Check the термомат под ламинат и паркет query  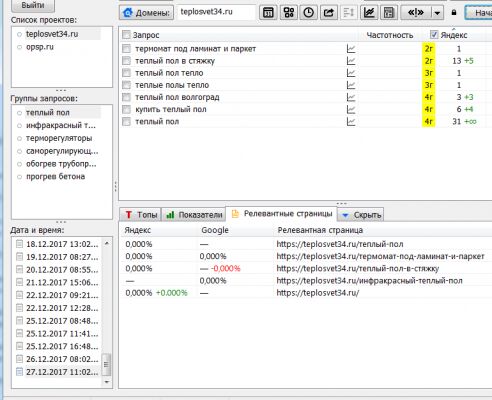coord(126,49)
